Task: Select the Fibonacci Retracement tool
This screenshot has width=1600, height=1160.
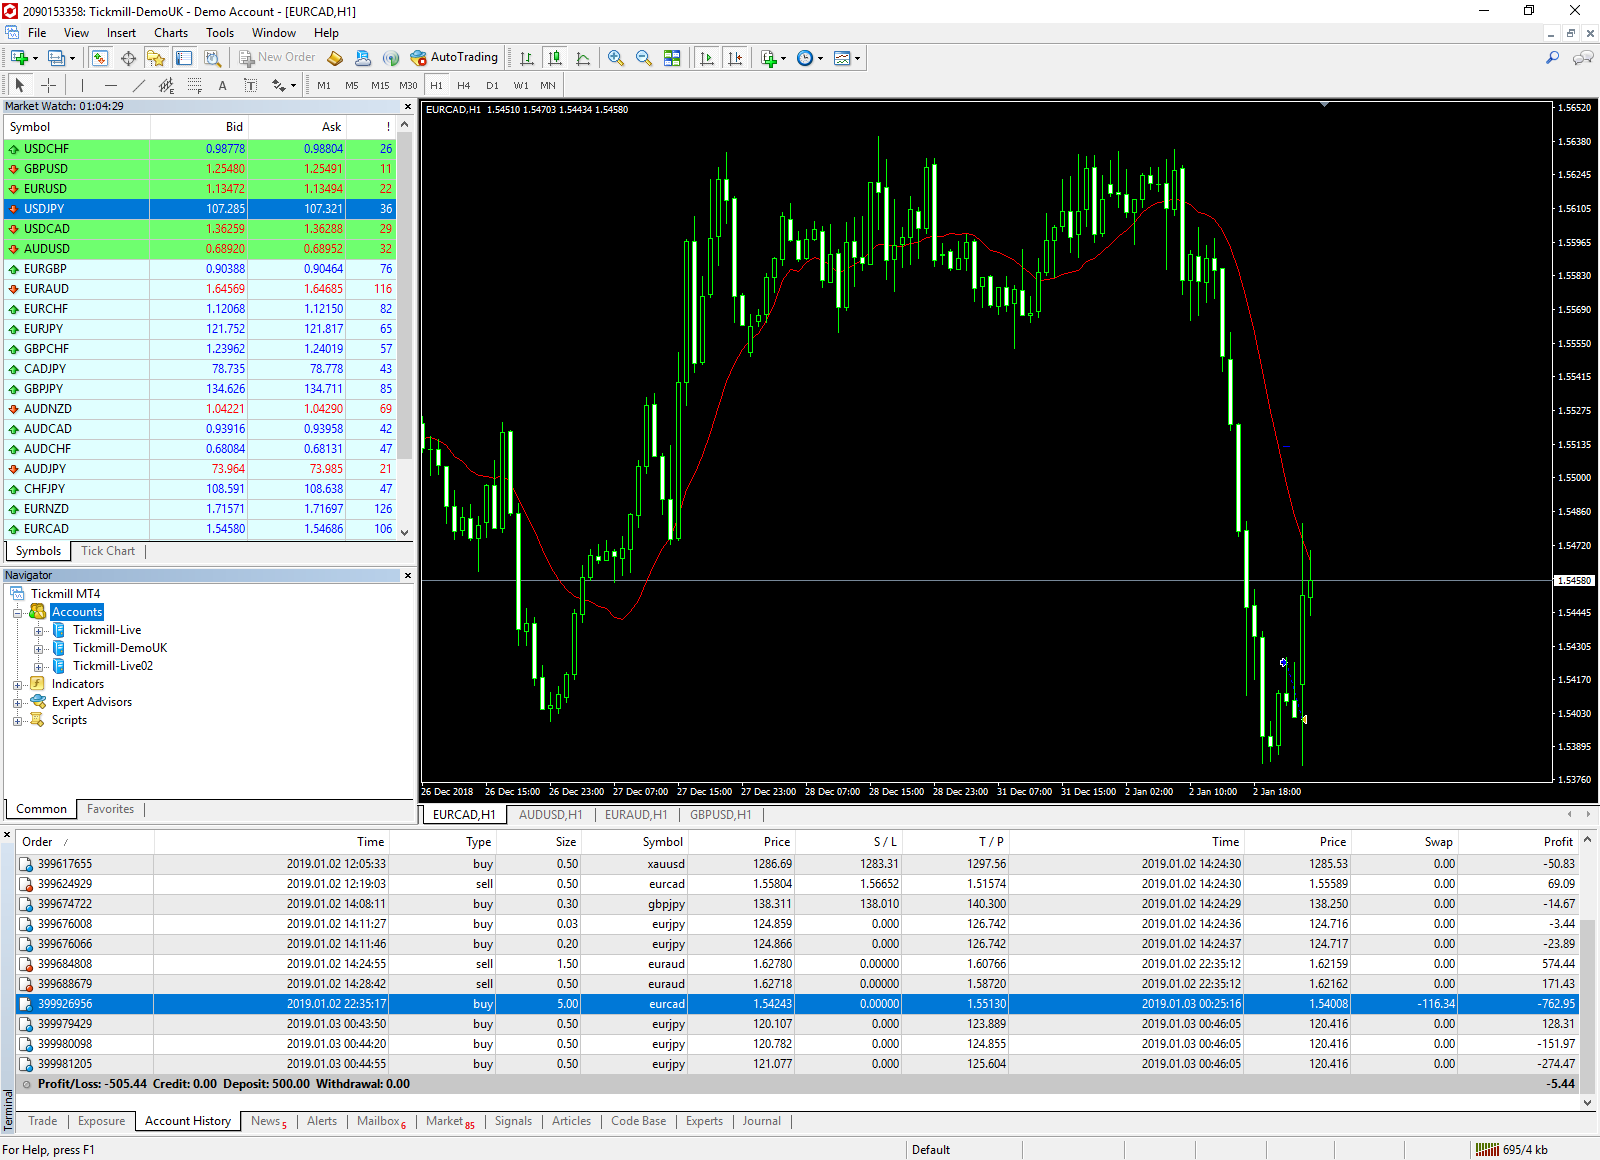Action: pos(194,86)
